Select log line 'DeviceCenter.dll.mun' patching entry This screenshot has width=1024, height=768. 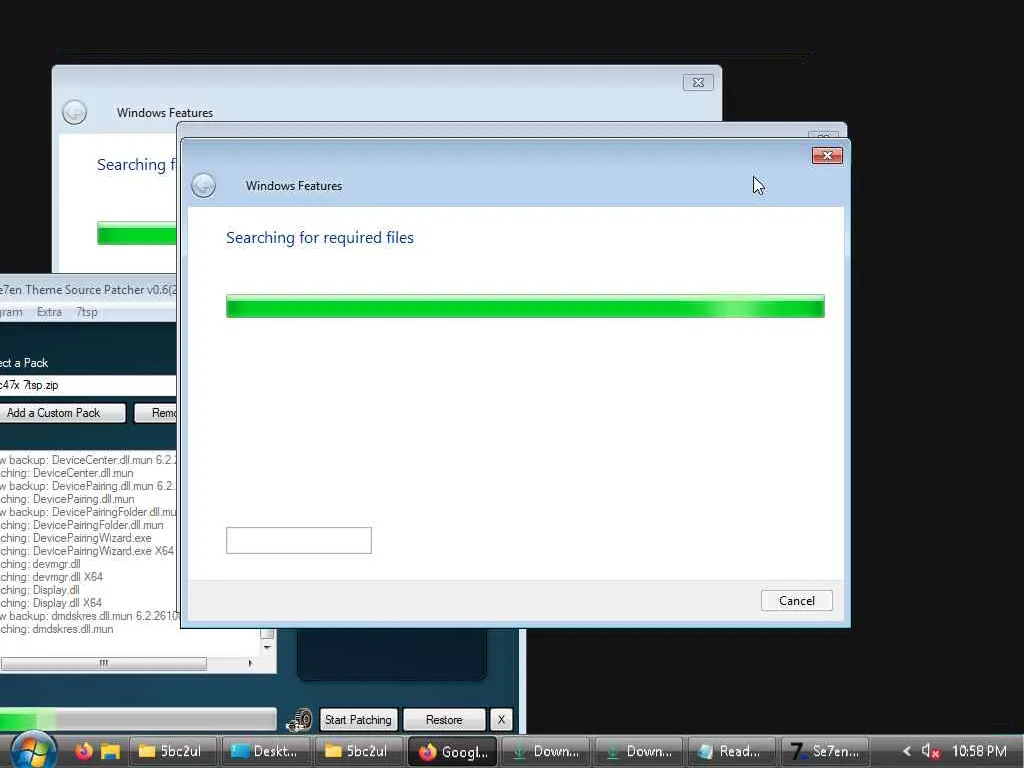click(67, 473)
